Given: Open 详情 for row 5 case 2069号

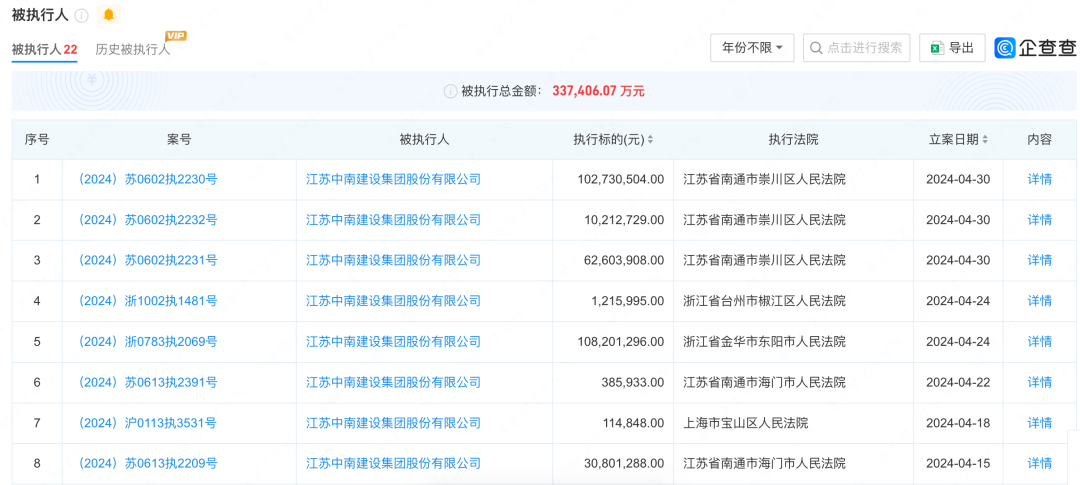Looking at the screenshot, I should tap(1039, 342).
